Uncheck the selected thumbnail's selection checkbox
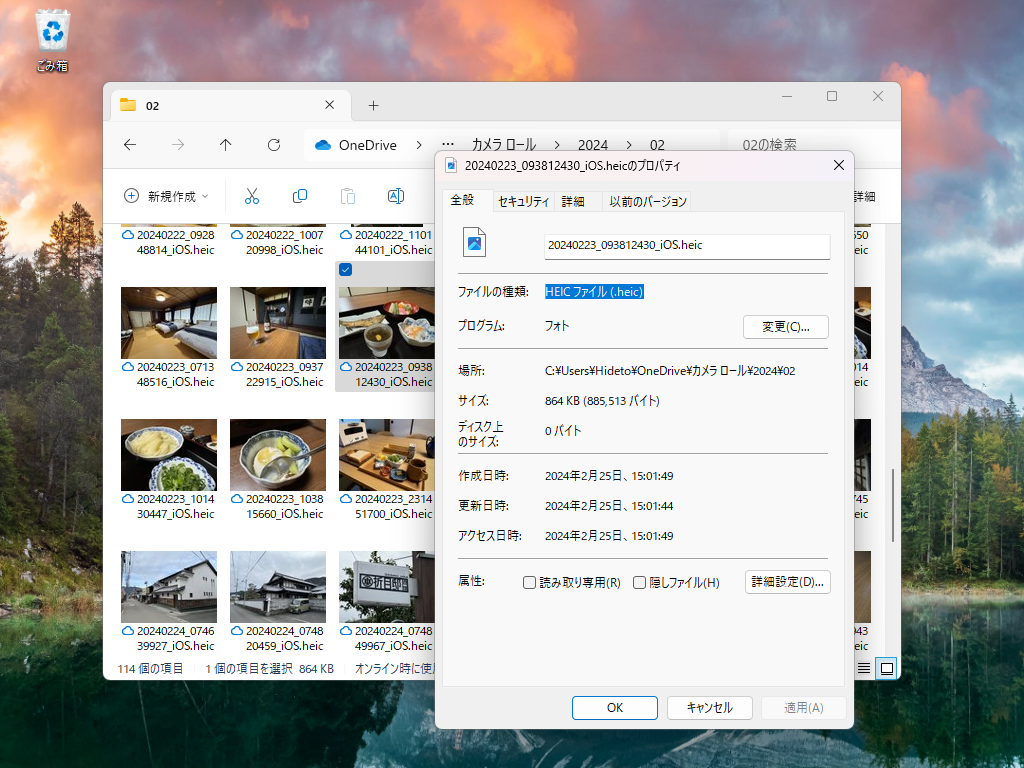Image resolution: width=1024 pixels, height=768 pixels. click(345, 269)
